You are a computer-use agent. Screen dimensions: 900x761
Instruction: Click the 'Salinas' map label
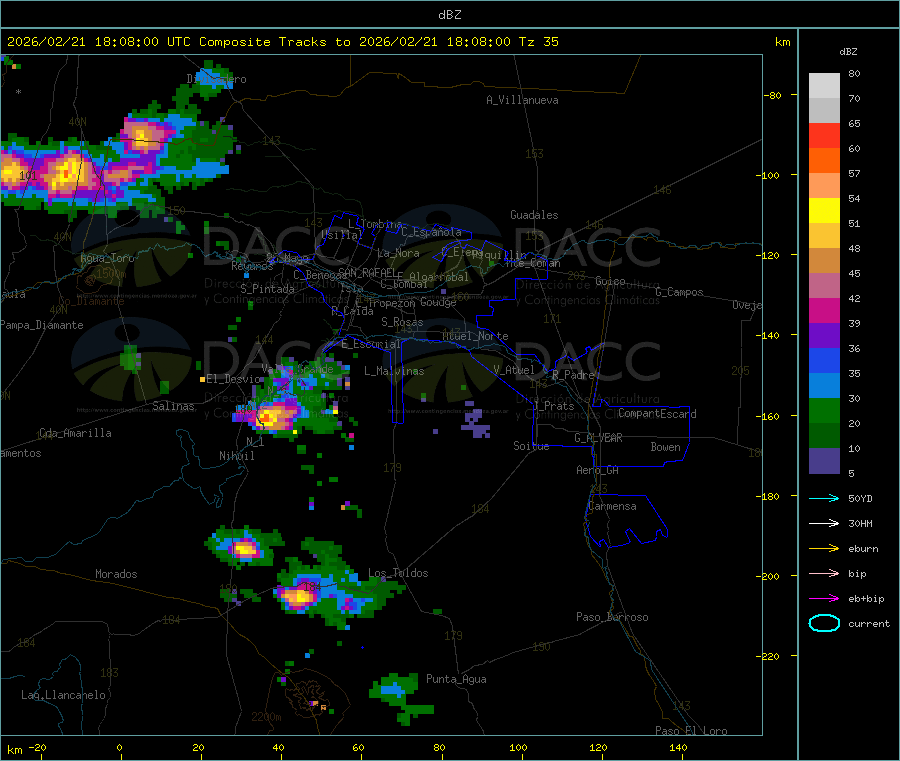coord(173,406)
